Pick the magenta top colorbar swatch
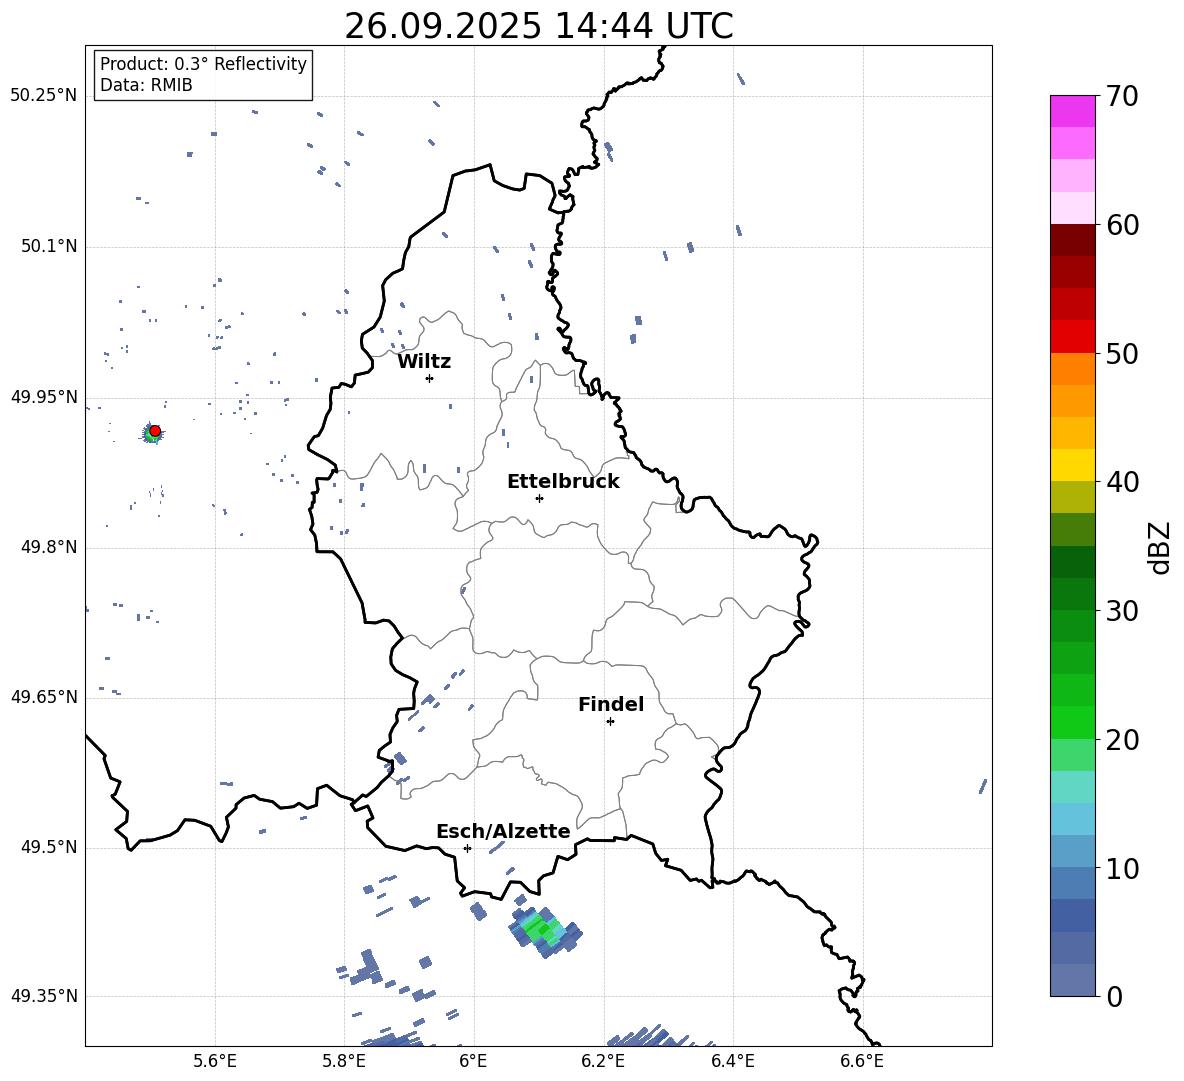 point(1072,111)
